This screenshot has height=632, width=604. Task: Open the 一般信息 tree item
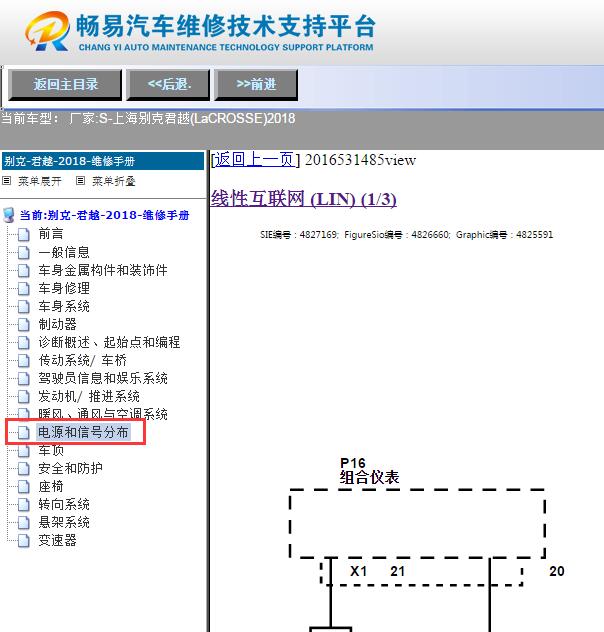point(64,252)
